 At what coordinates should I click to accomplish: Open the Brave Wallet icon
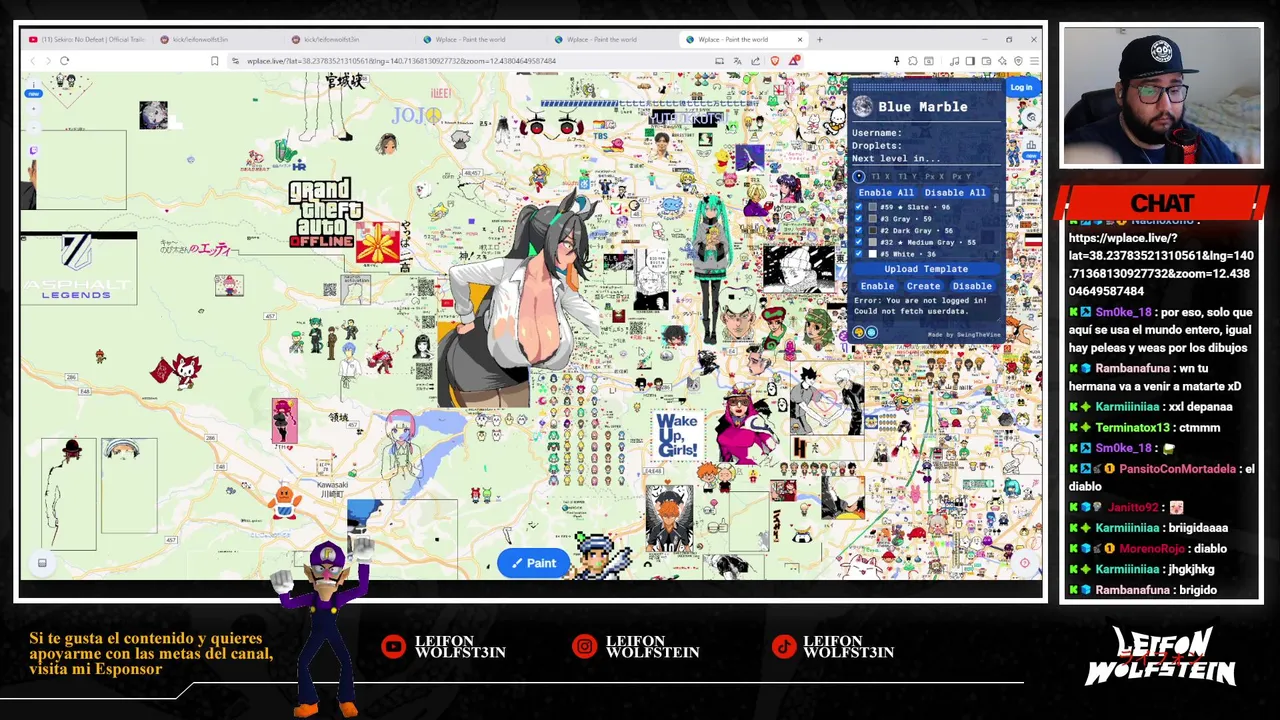[986, 61]
